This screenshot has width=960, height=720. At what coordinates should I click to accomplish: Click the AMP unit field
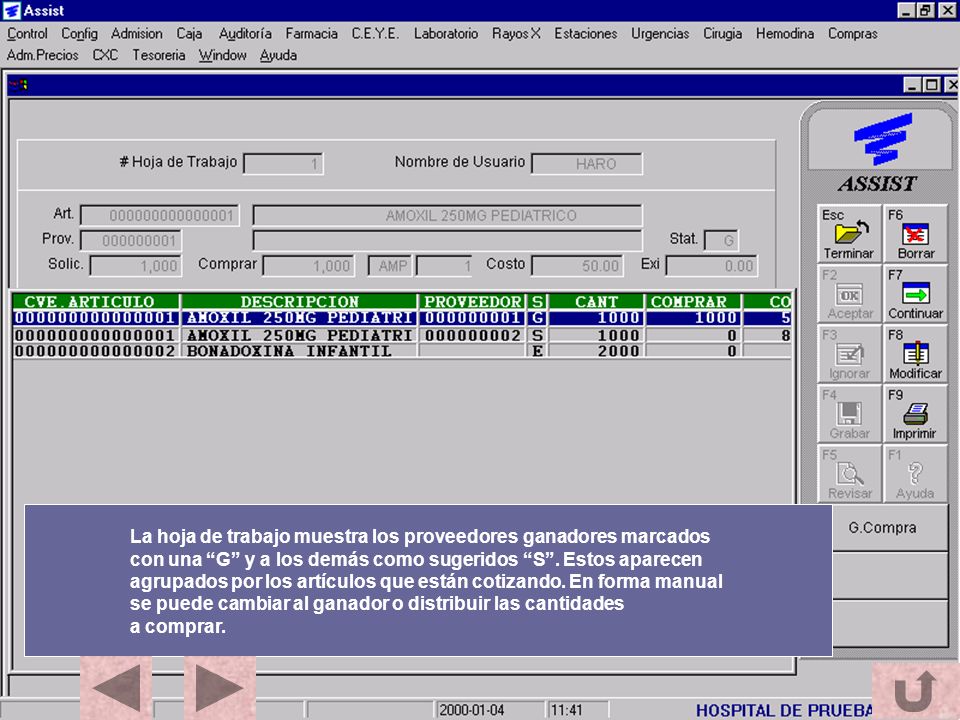(390, 266)
